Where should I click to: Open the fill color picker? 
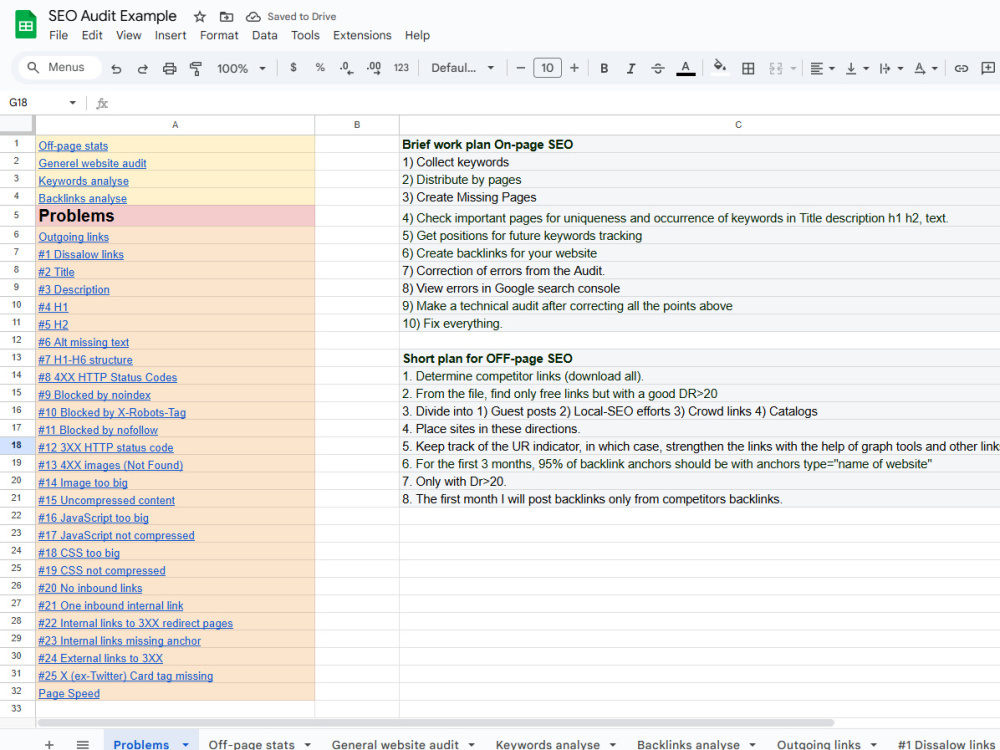(x=720, y=68)
